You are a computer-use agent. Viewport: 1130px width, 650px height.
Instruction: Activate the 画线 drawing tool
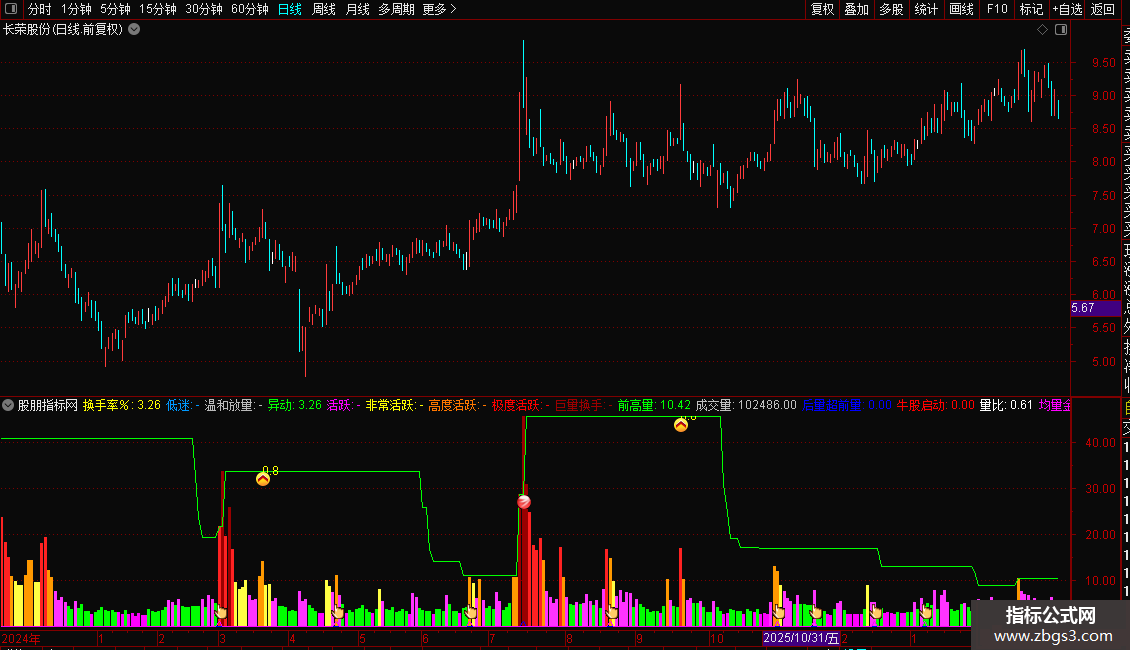[961, 9]
